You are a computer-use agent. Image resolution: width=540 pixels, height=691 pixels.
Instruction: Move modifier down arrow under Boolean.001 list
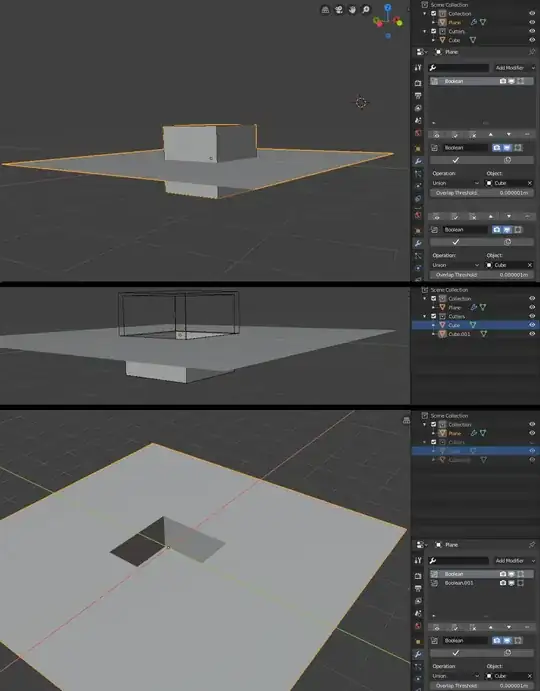tap(509, 627)
